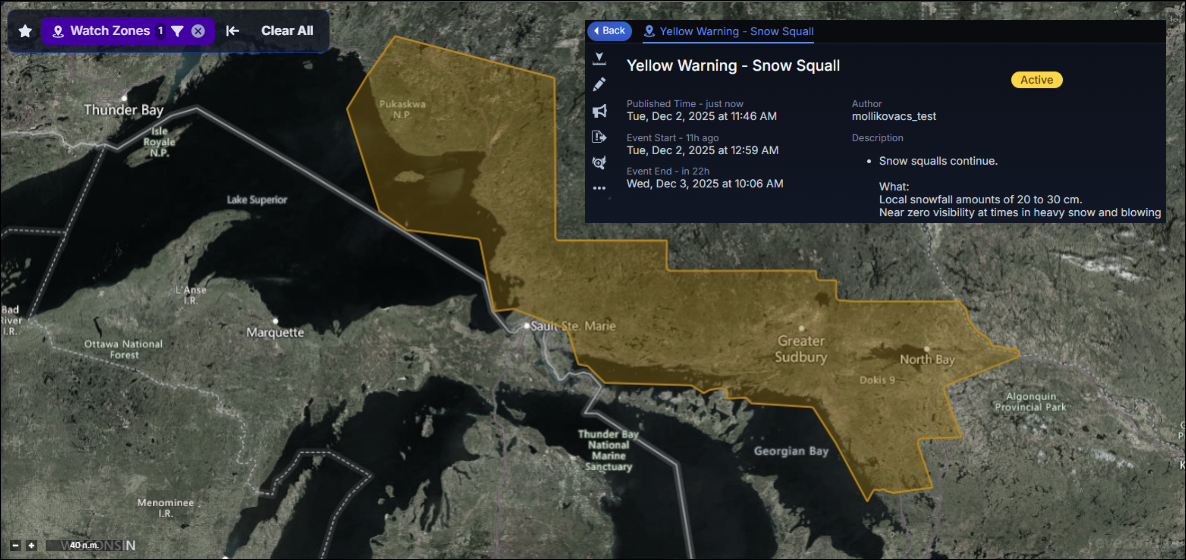Click the Greater Sudbury label on map
This screenshot has height=560, width=1186.
point(802,349)
